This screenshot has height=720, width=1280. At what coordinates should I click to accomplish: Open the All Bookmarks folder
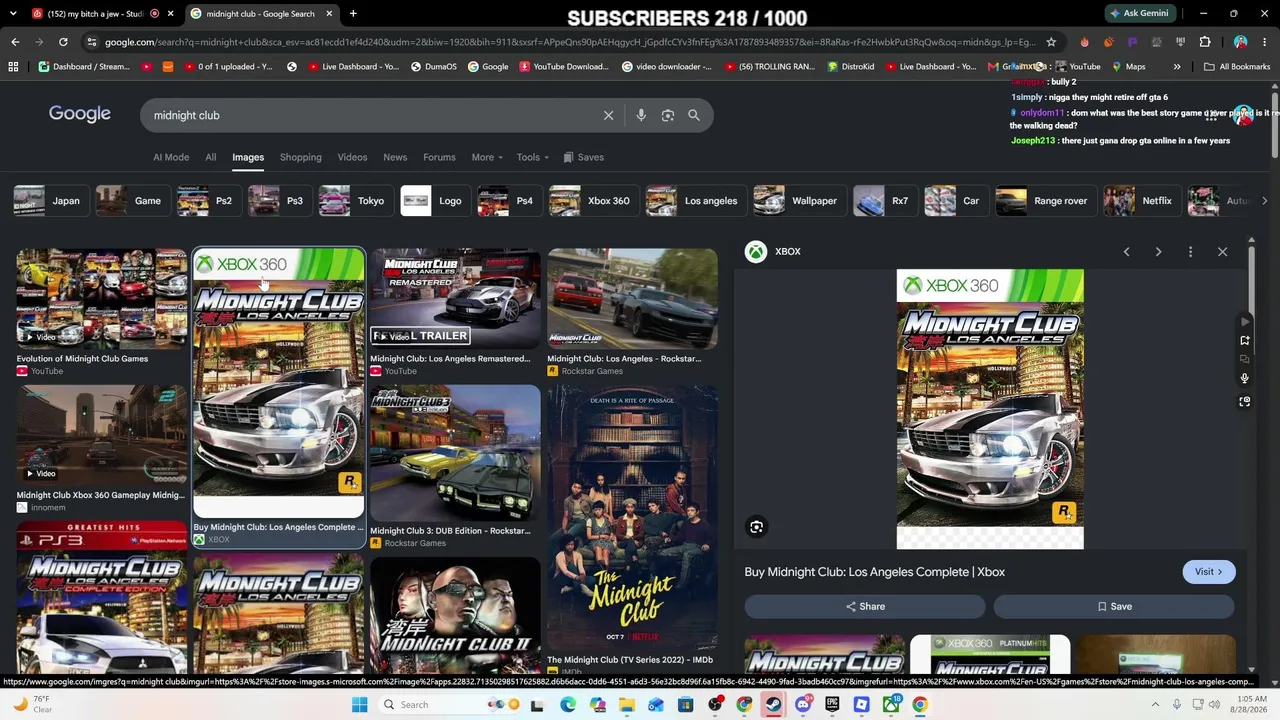pos(1237,67)
